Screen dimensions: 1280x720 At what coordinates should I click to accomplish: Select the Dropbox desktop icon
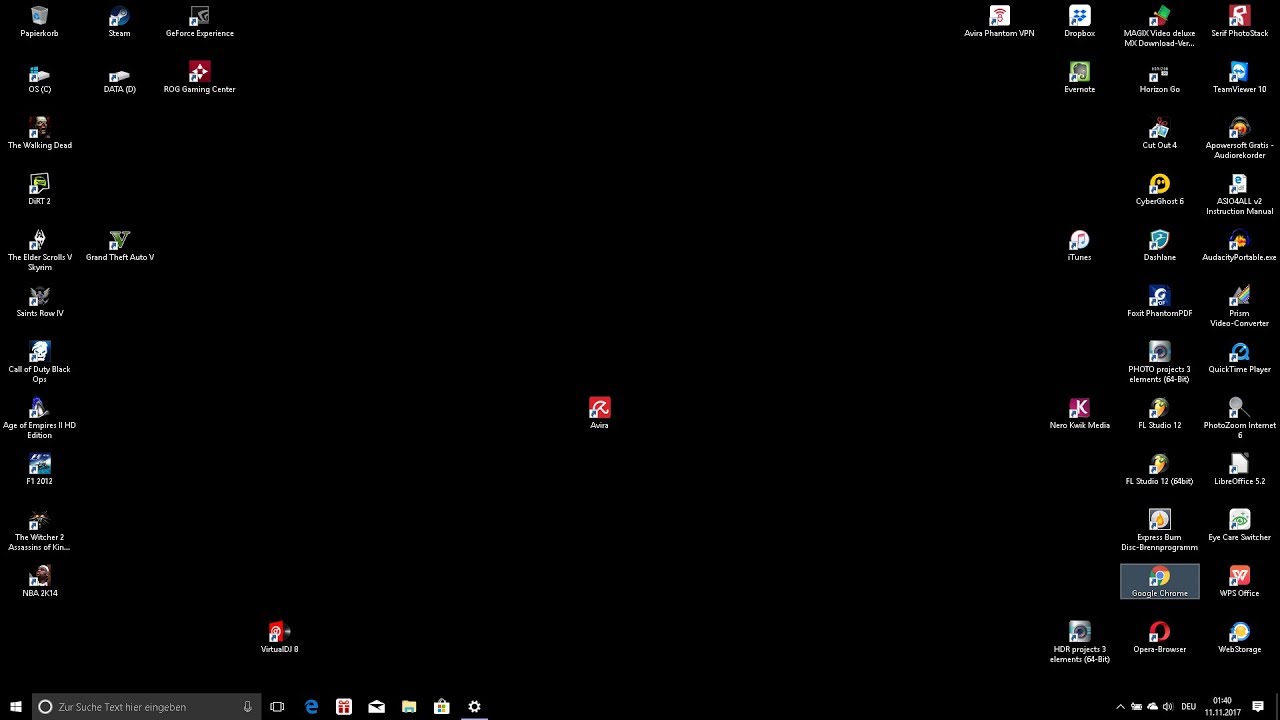point(1079,22)
